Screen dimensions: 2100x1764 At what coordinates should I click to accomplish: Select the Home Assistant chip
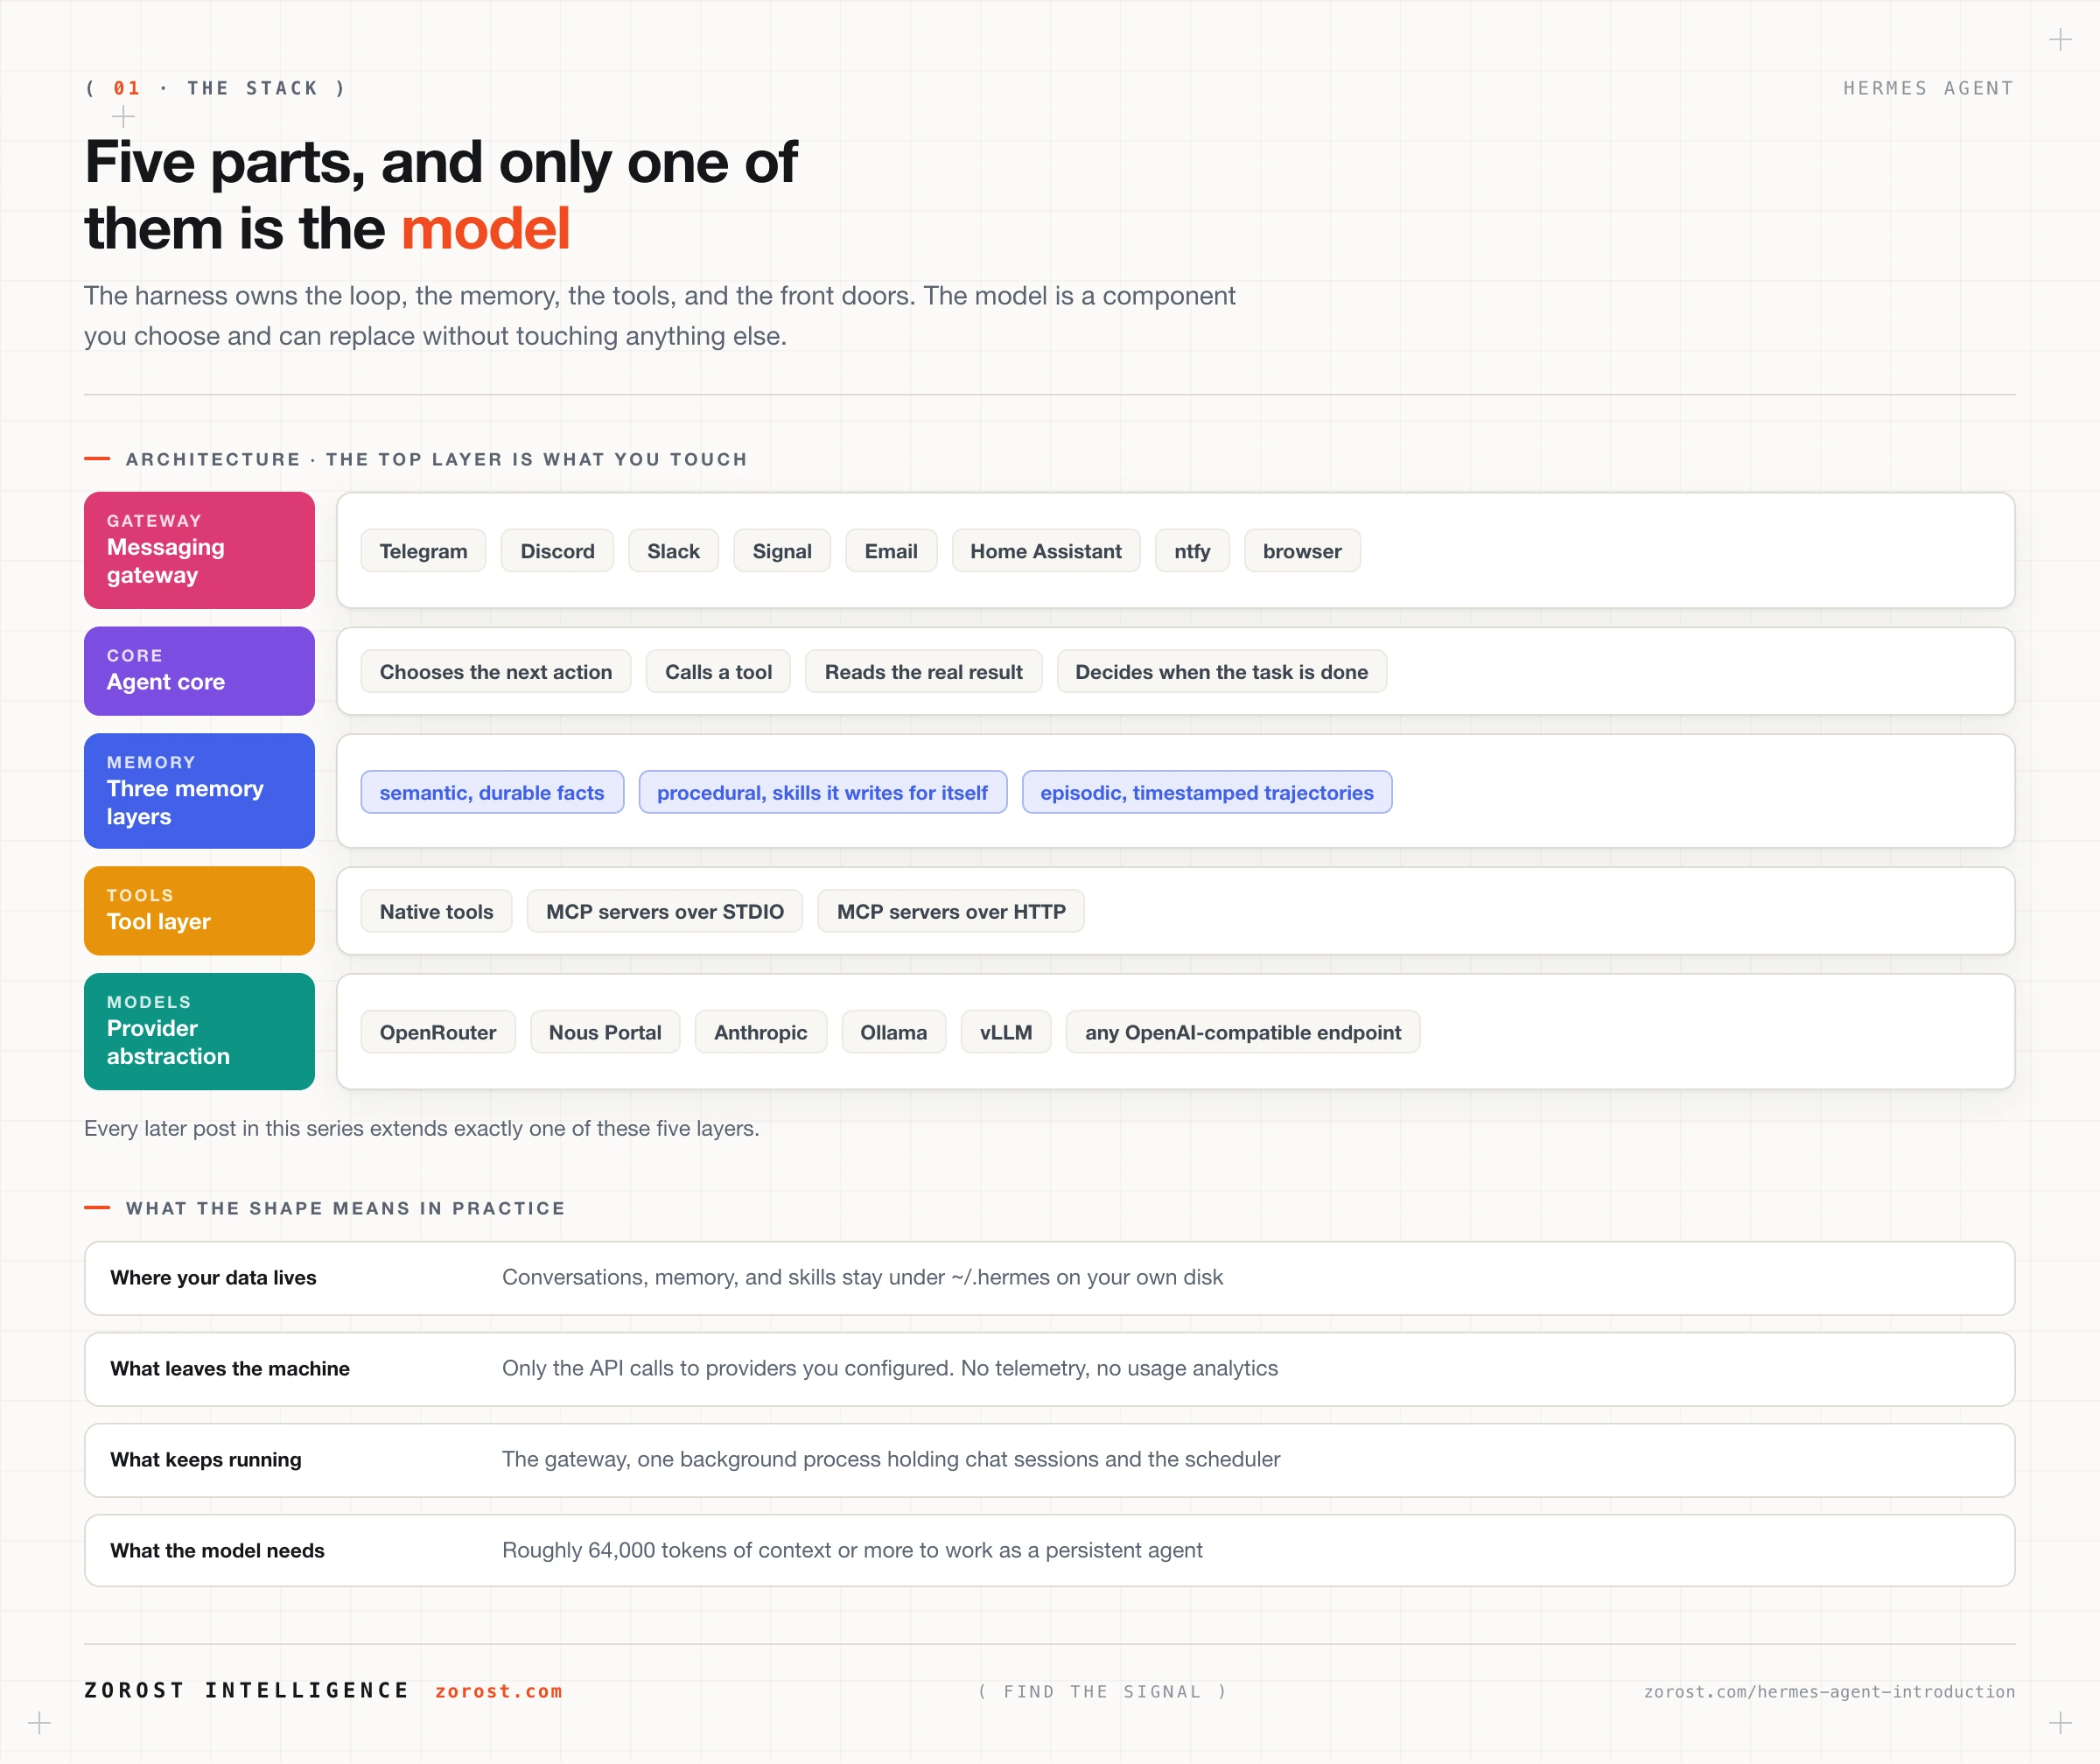pos(1045,551)
